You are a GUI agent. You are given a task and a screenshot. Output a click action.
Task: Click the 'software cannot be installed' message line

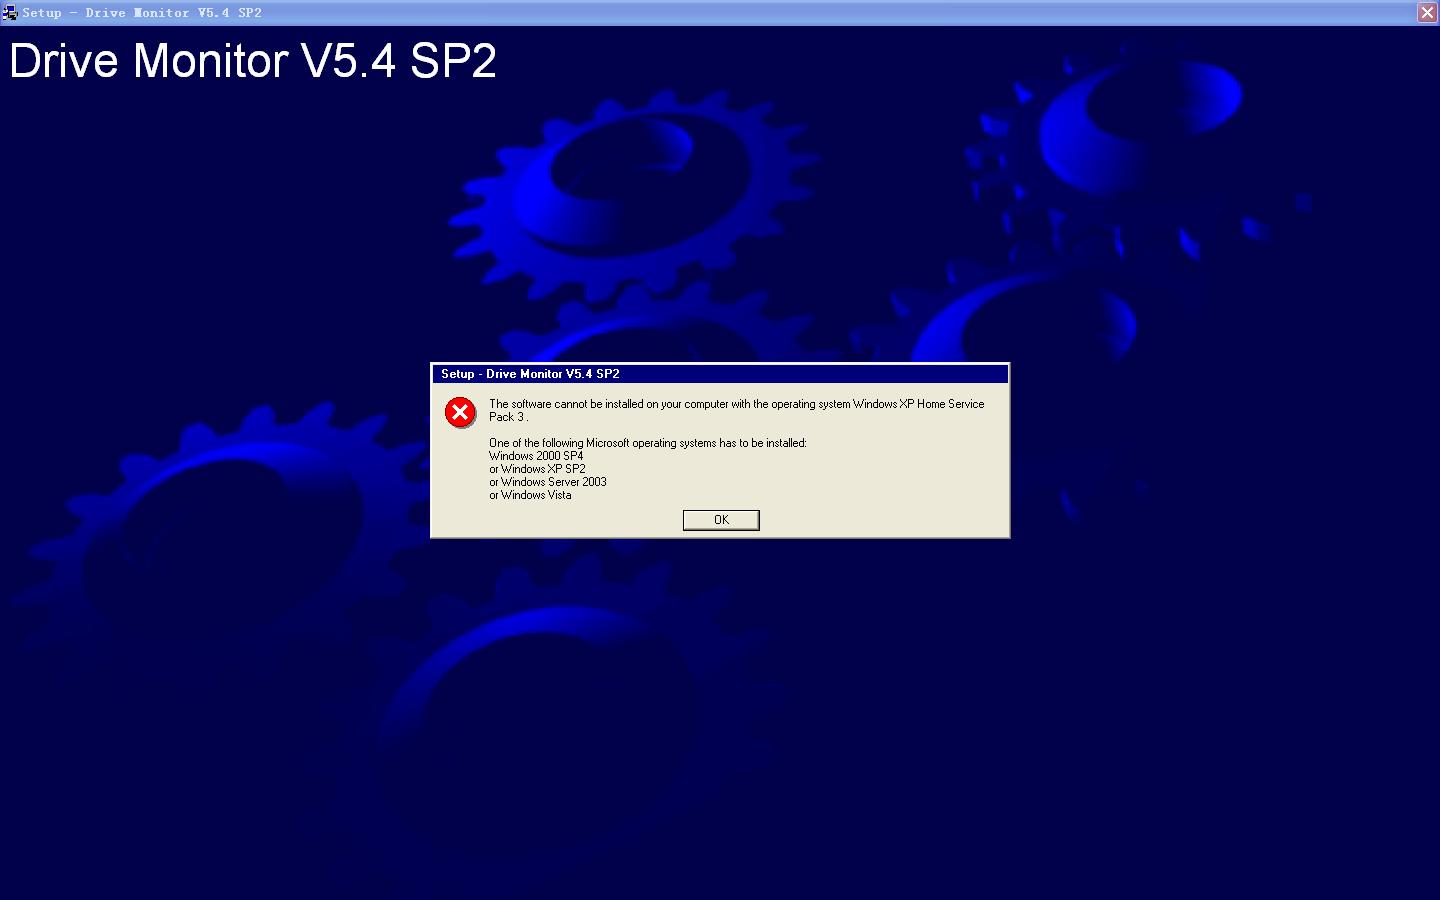pos(736,404)
